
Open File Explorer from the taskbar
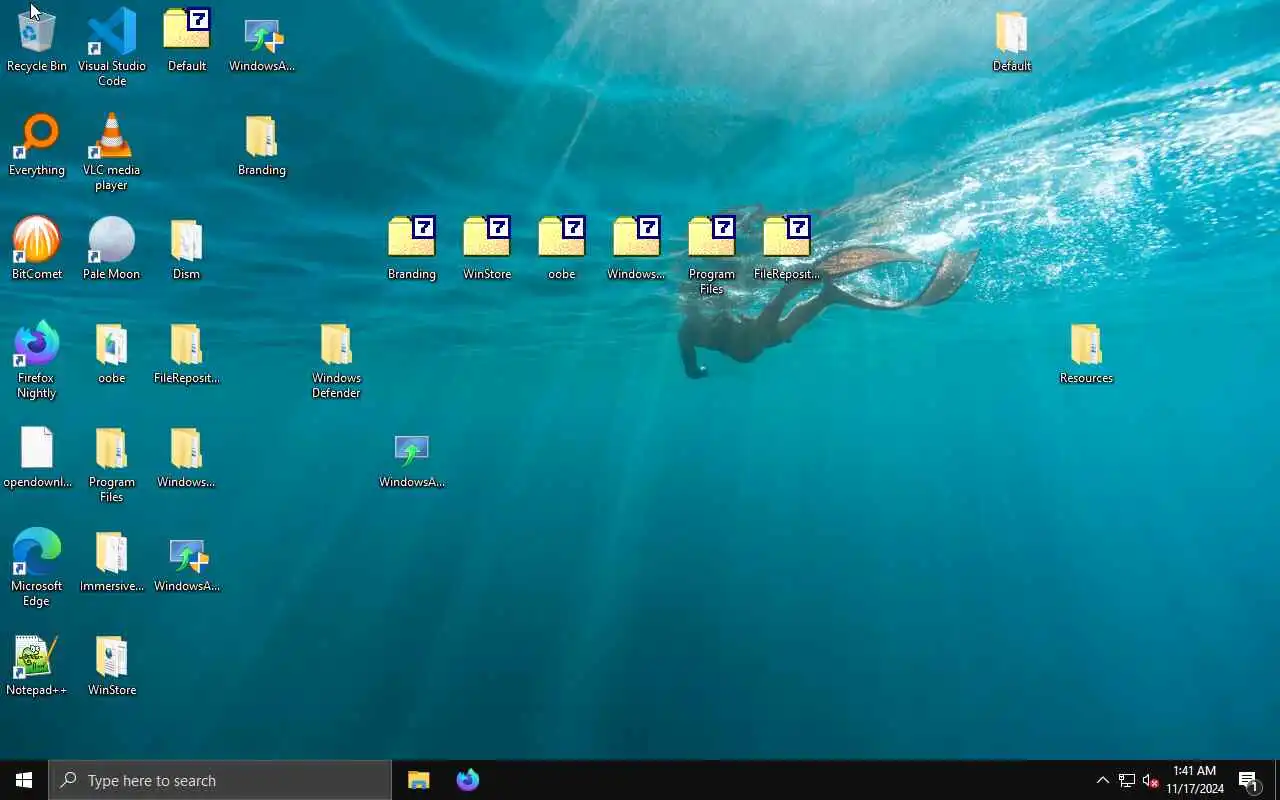[418, 780]
